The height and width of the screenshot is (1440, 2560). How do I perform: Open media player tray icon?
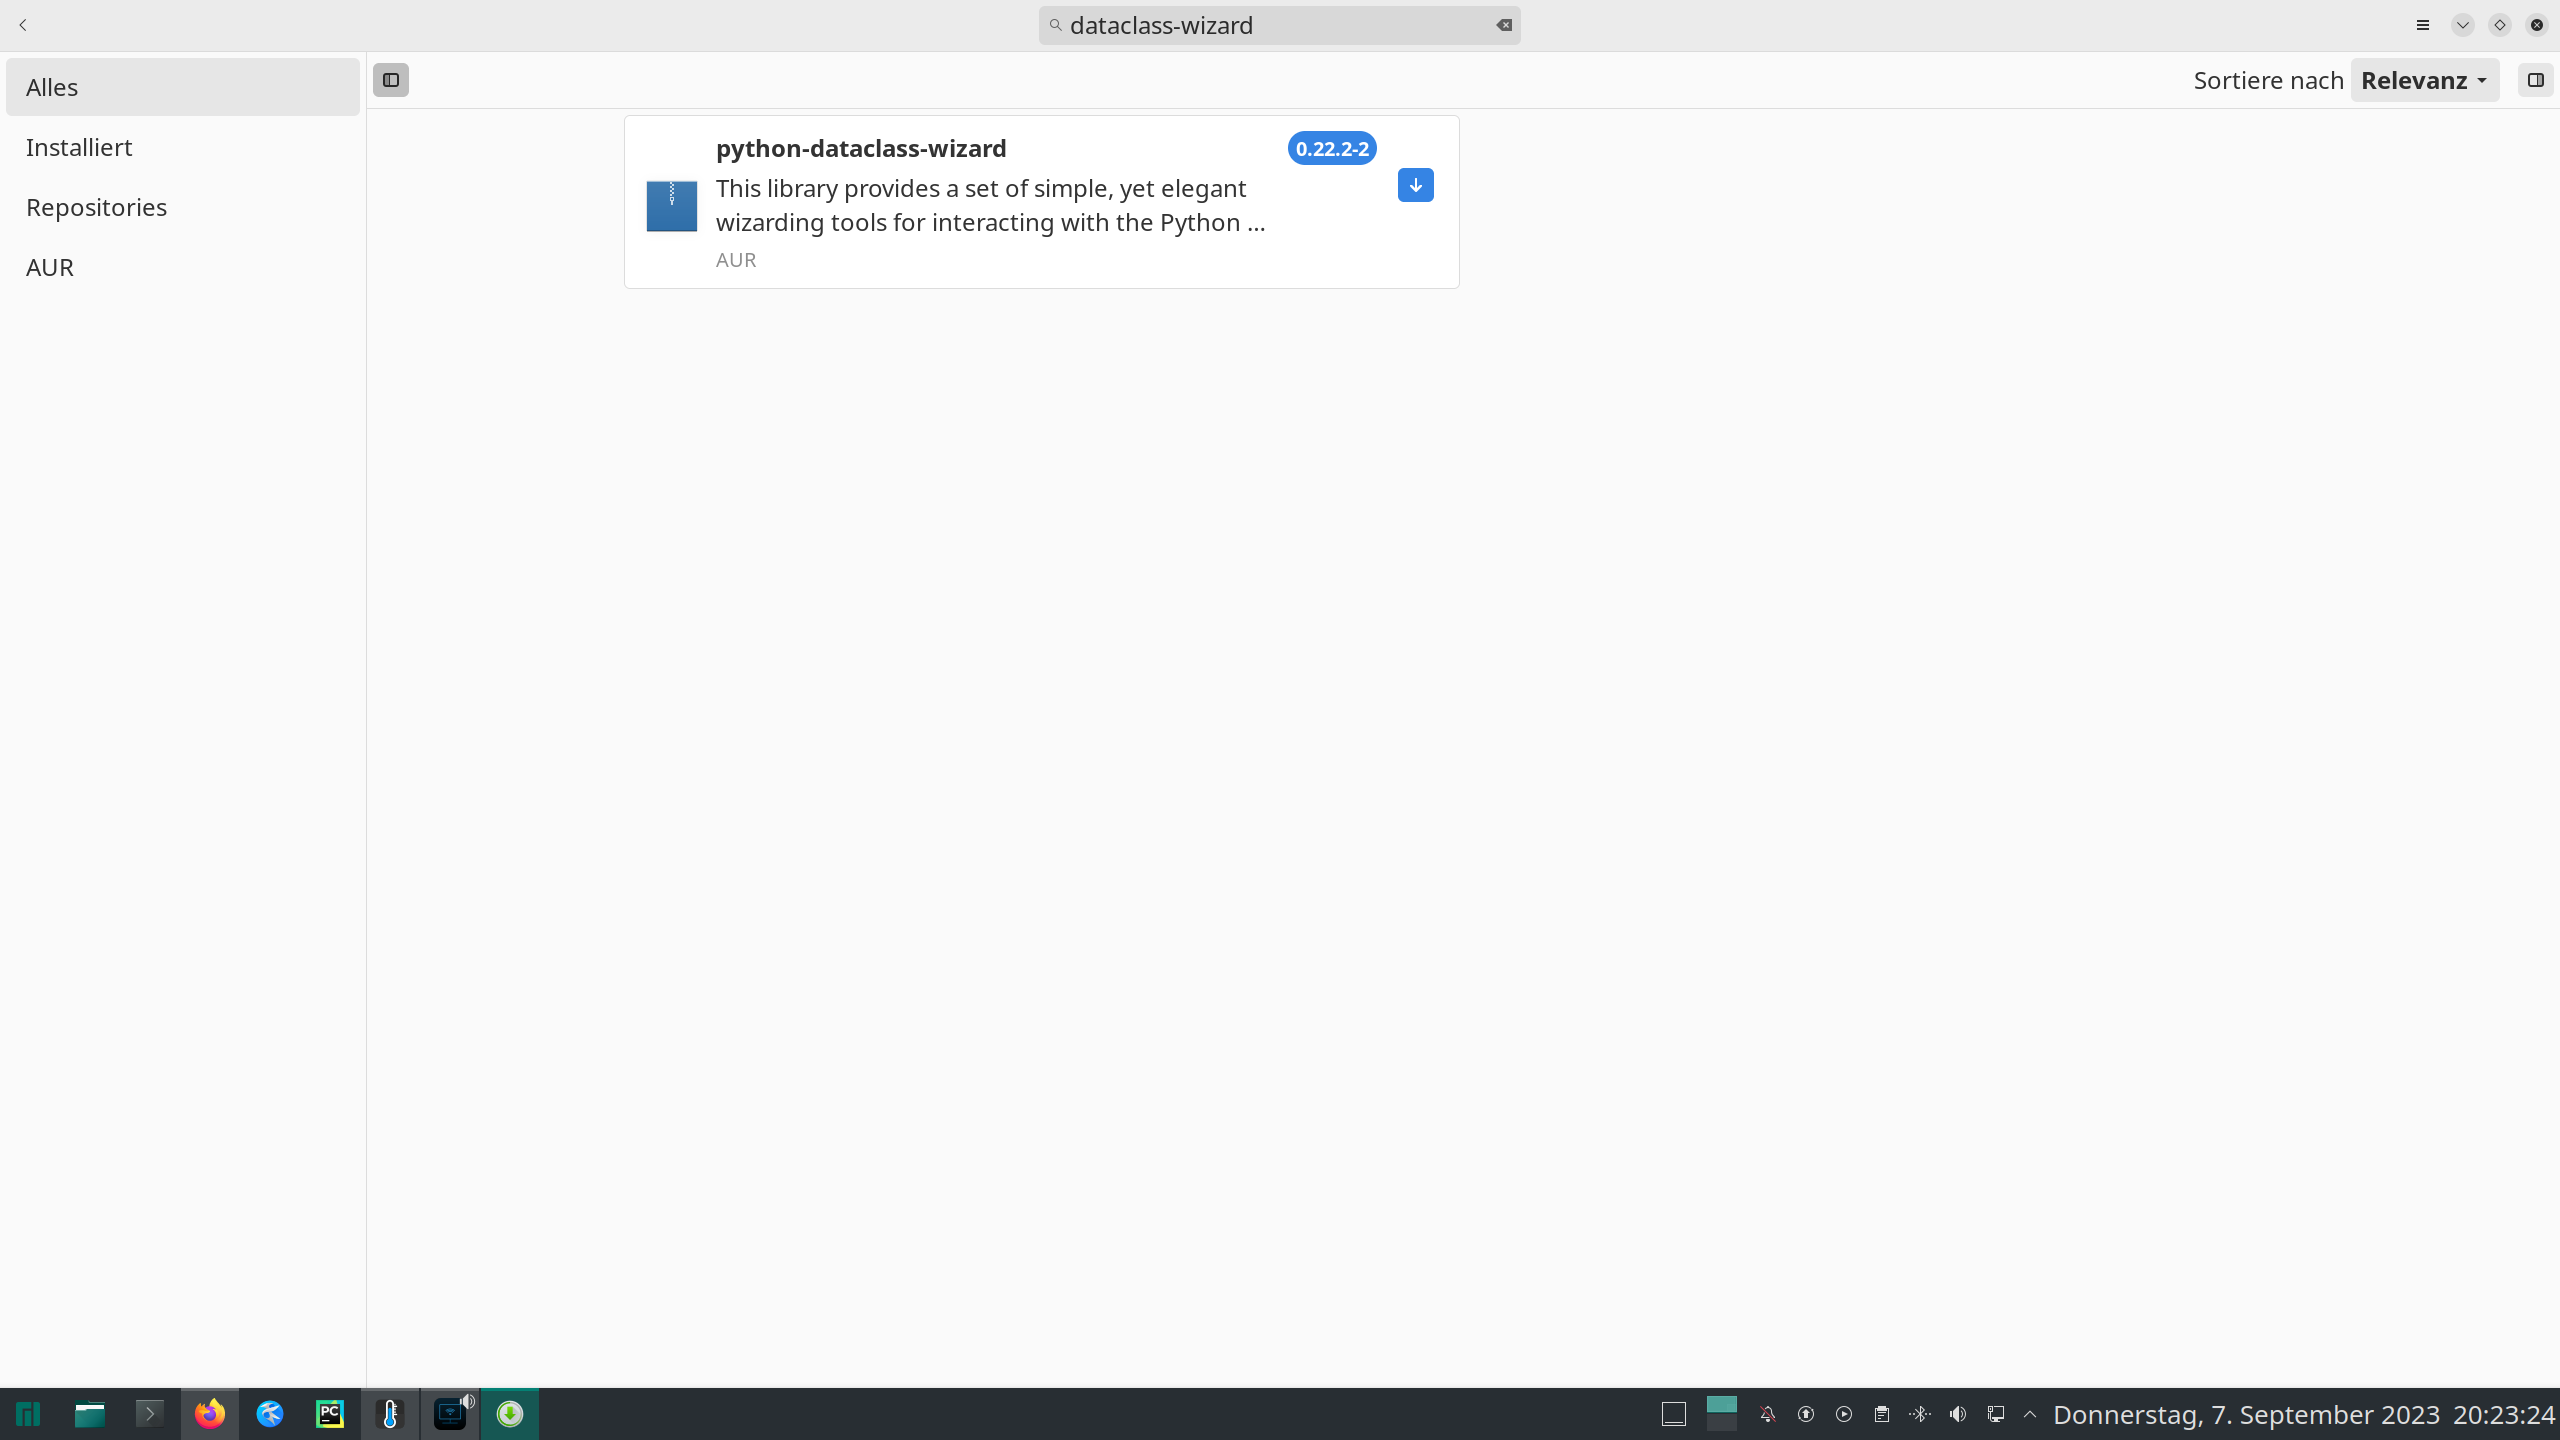1844,1414
